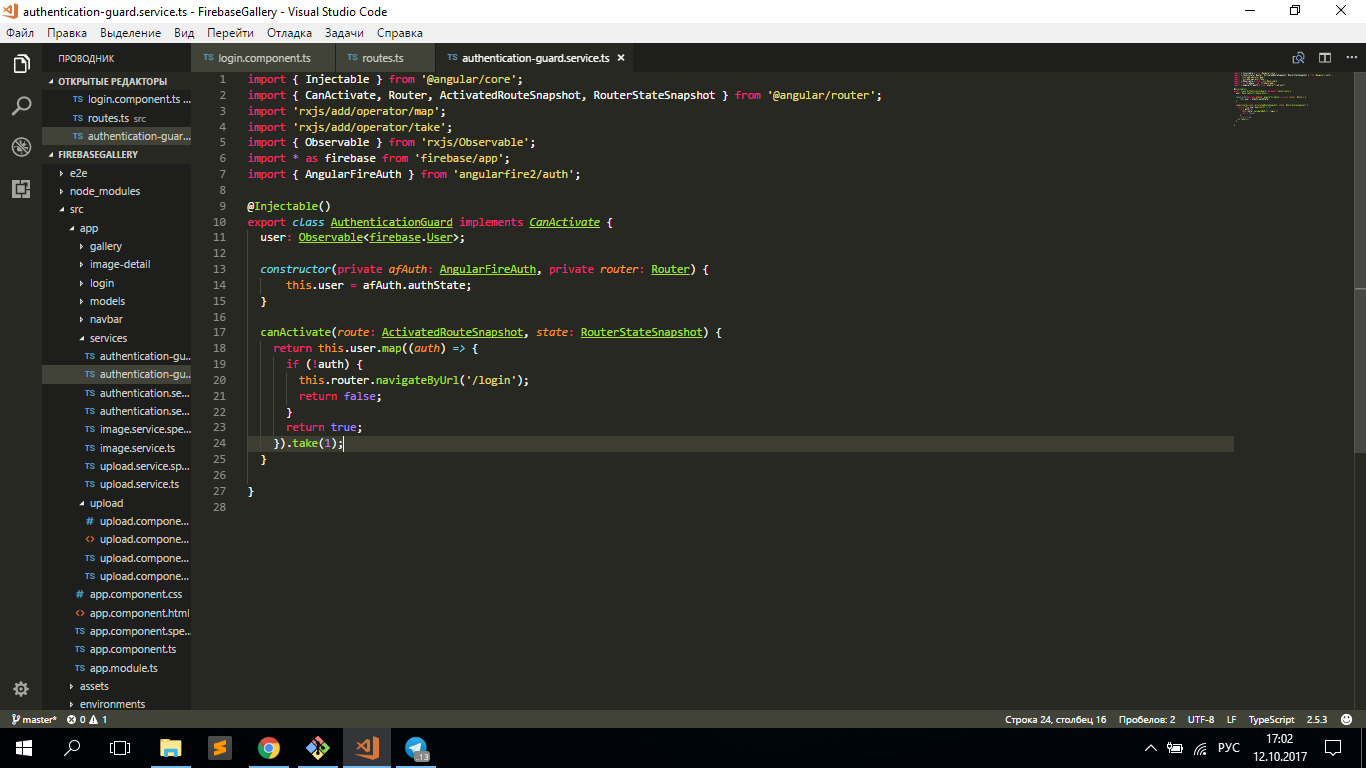
Task: Click the code minimap preview
Action: [1284, 98]
